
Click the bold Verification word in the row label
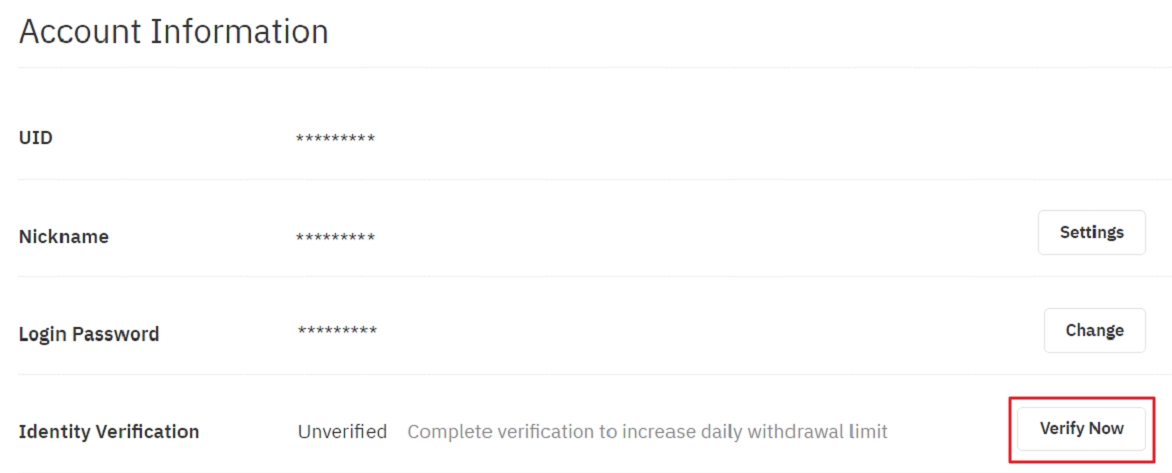click(x=146, y=432)
